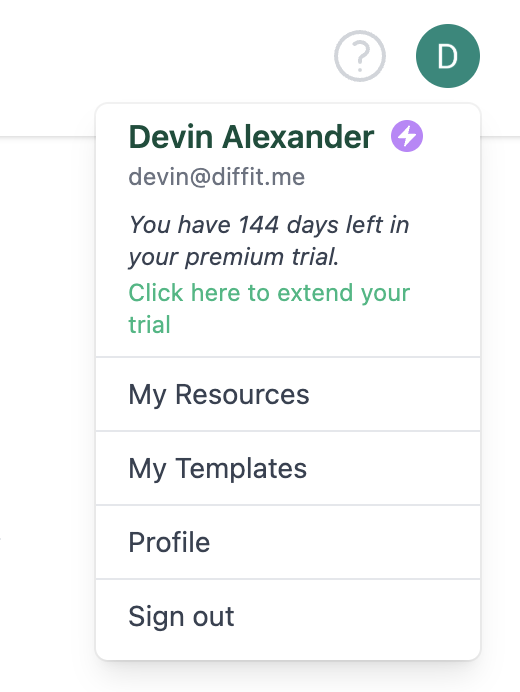Toggle the user dropdown with the profile circle
The image size is (520, 692).
tap(448, 56)
